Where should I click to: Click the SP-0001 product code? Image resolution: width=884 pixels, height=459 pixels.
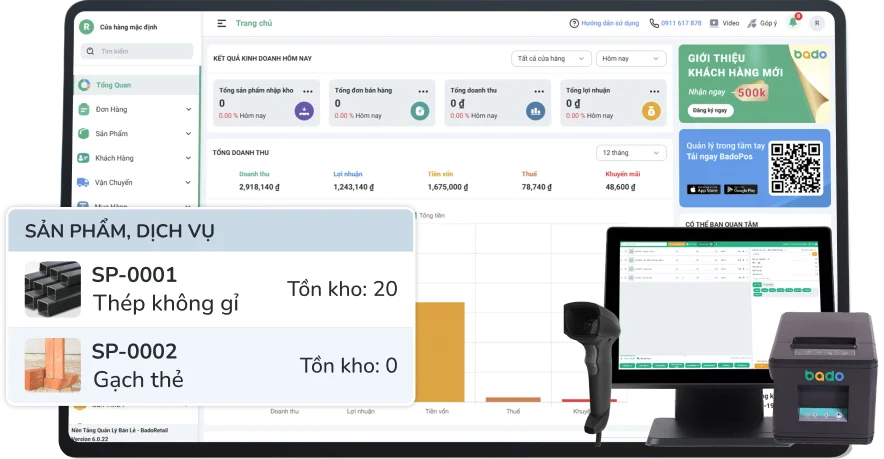pos(134,275)
